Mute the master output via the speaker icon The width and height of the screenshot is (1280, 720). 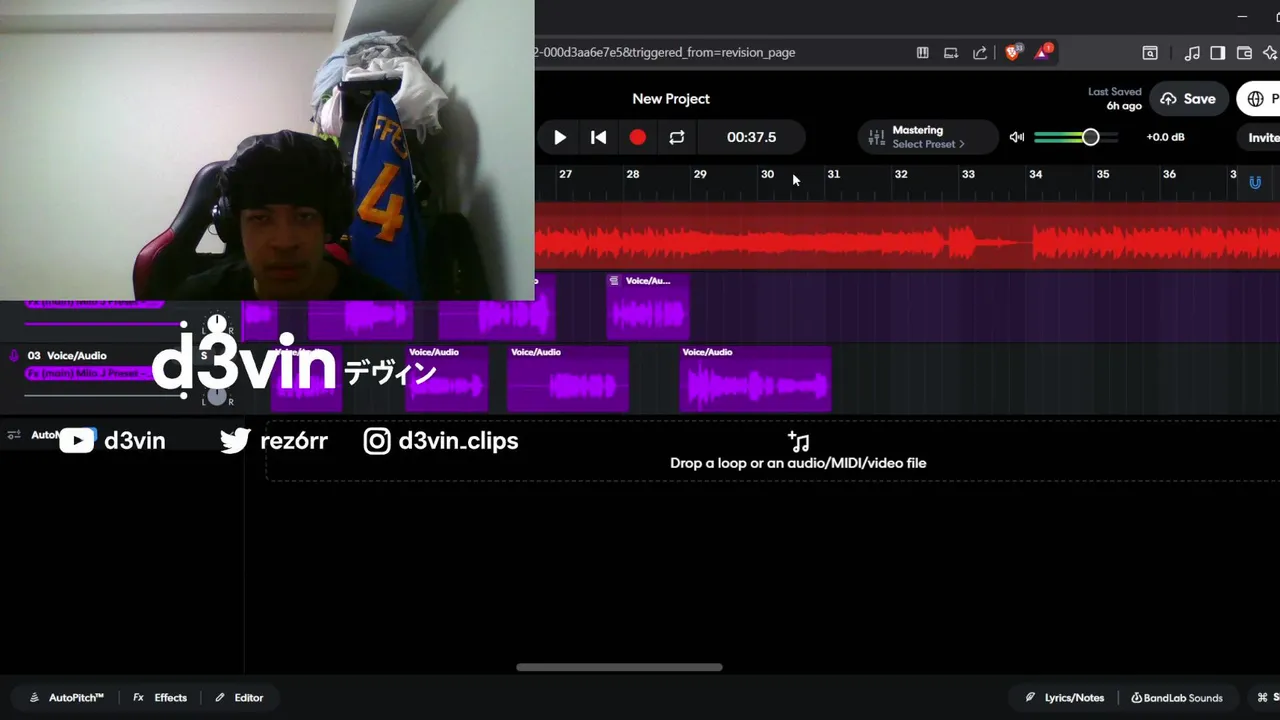tap(1017, 137)
